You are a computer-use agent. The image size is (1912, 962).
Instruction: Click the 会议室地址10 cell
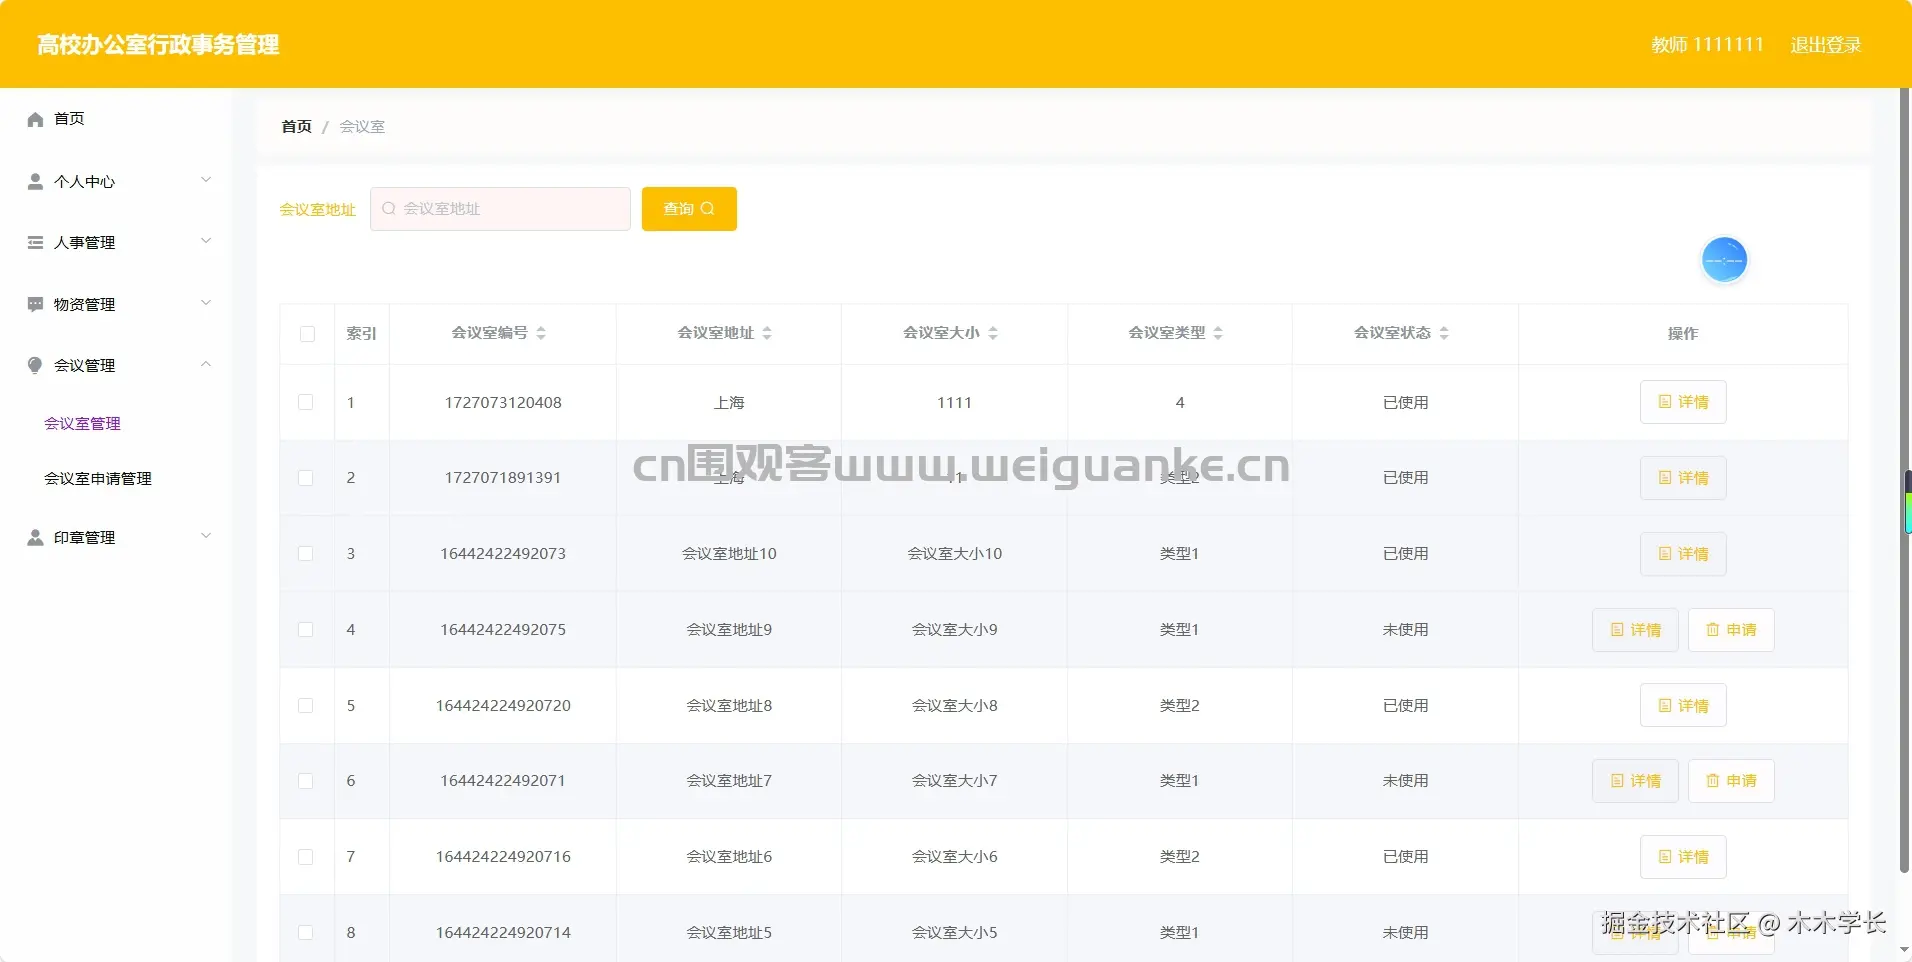[x=729, y=554]
